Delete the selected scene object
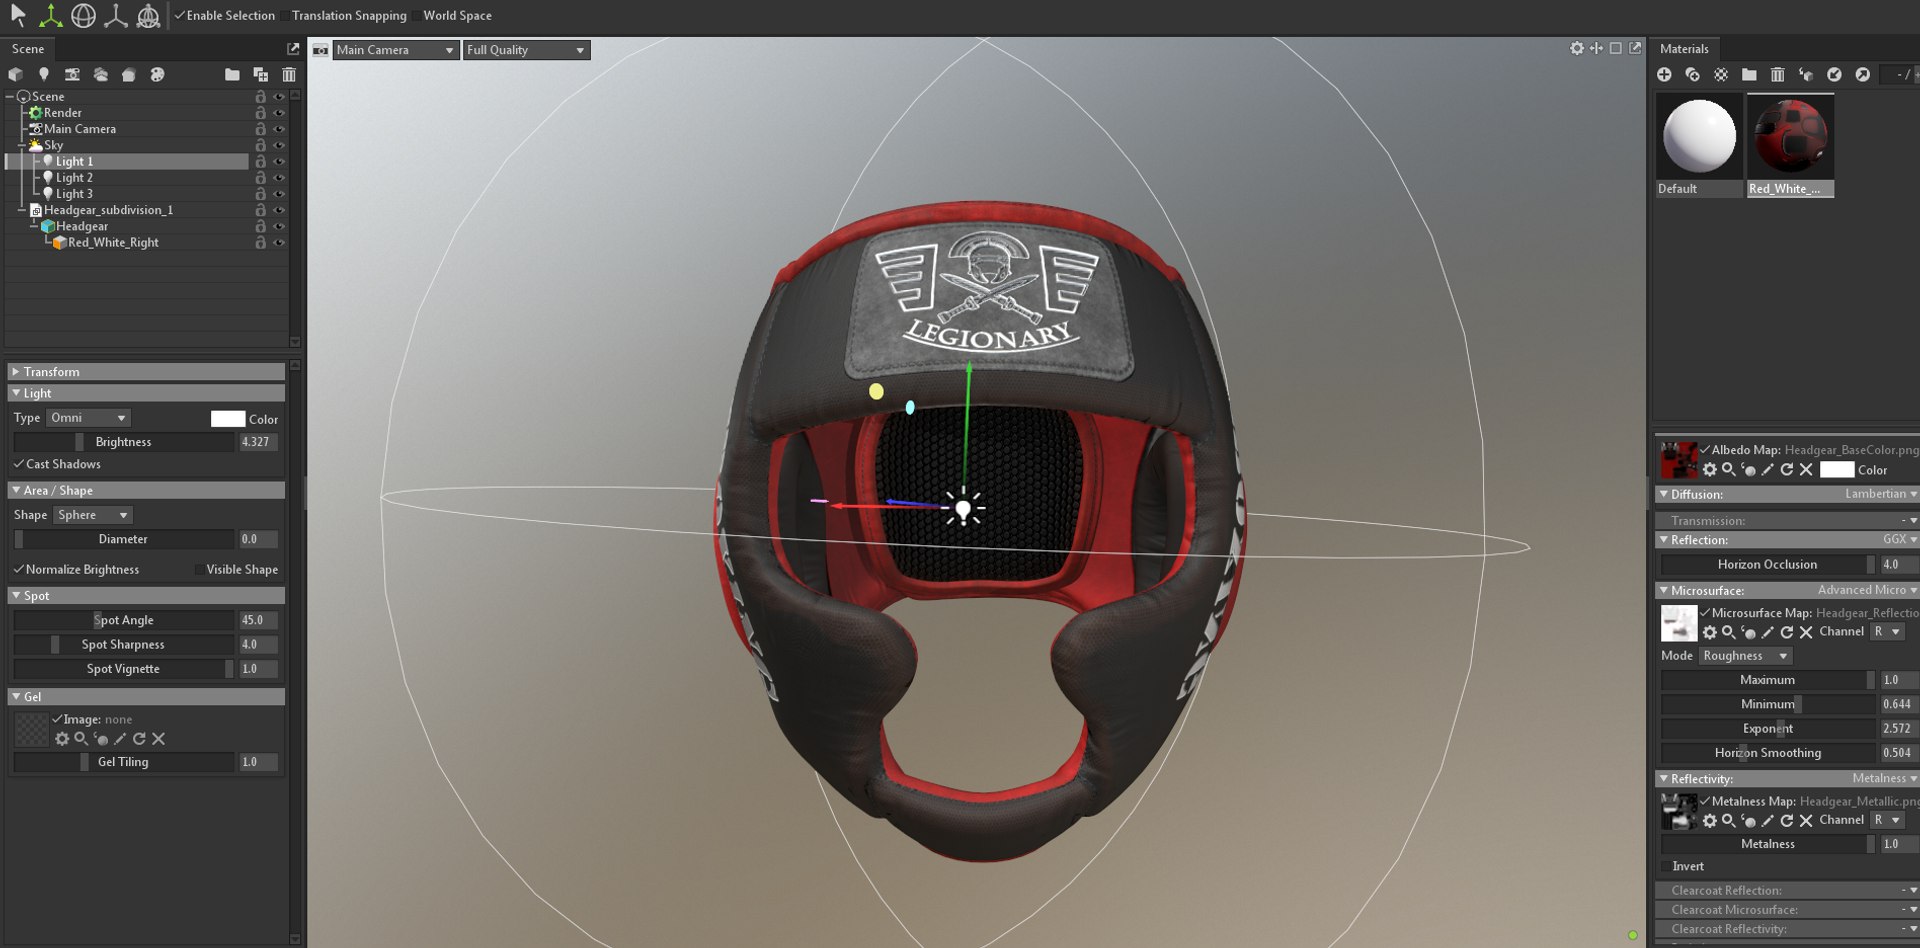 coord(289,74)
